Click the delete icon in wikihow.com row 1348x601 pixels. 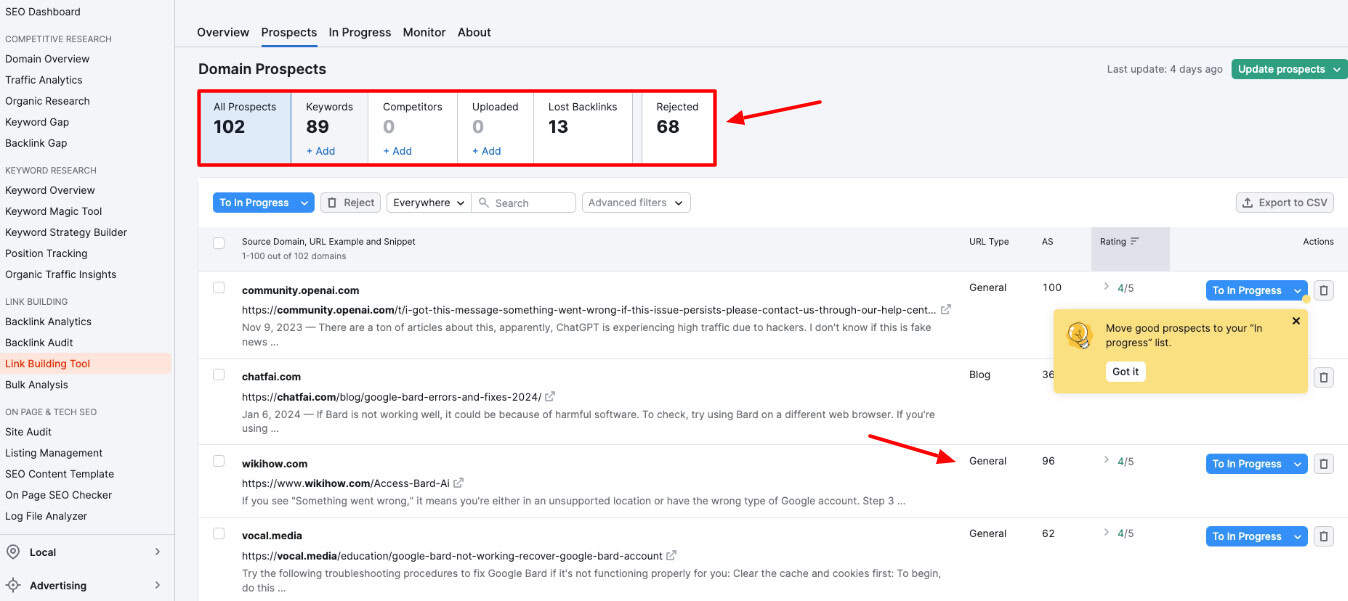tap(1323, 464)
